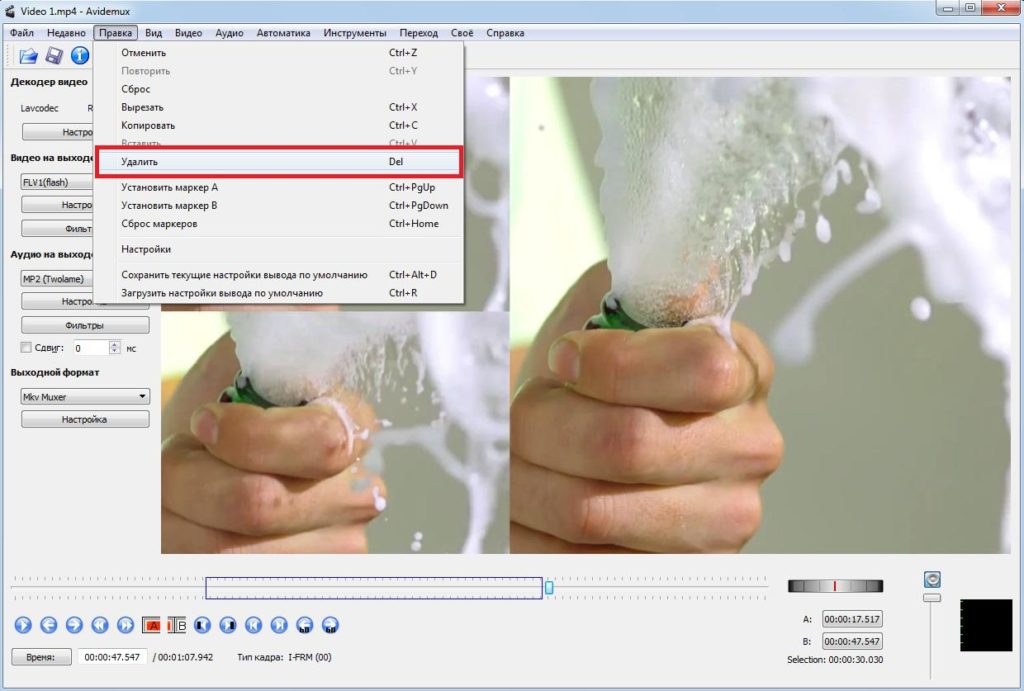
Task: Click the marker B time button 00:00:47.547
Action: 852,641
